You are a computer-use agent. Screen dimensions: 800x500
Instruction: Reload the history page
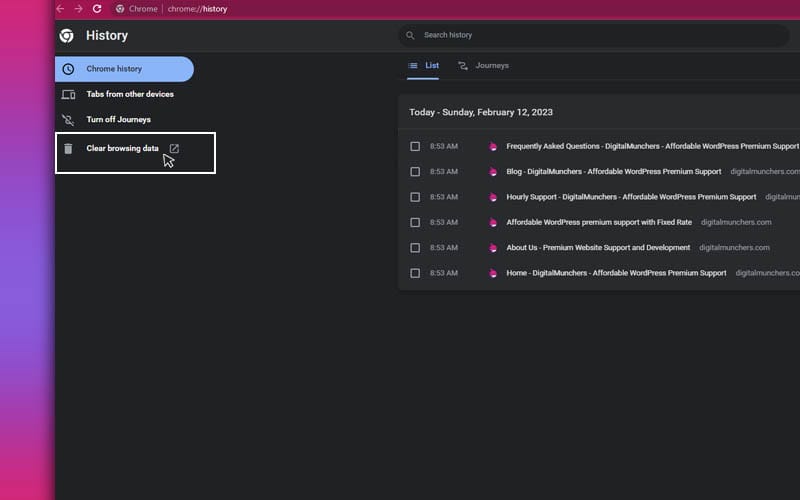[97, 9]
